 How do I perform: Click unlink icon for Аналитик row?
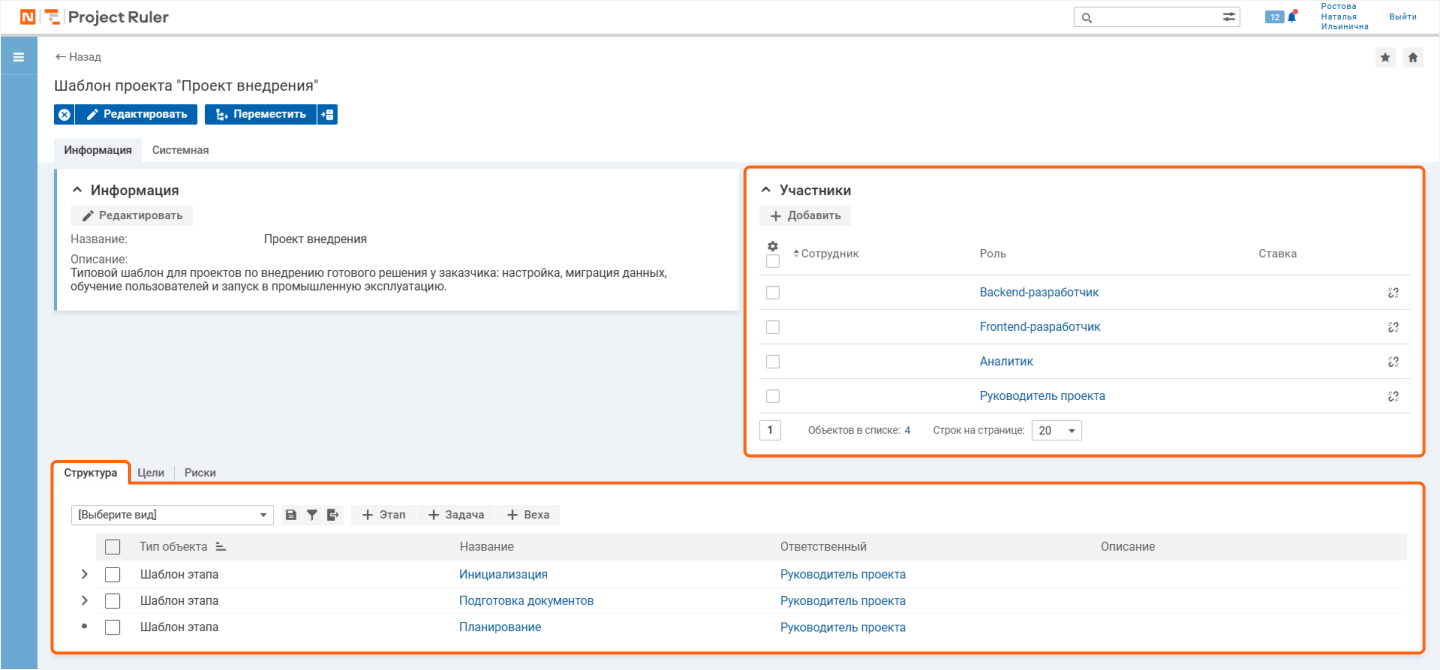click(1393, 362)
